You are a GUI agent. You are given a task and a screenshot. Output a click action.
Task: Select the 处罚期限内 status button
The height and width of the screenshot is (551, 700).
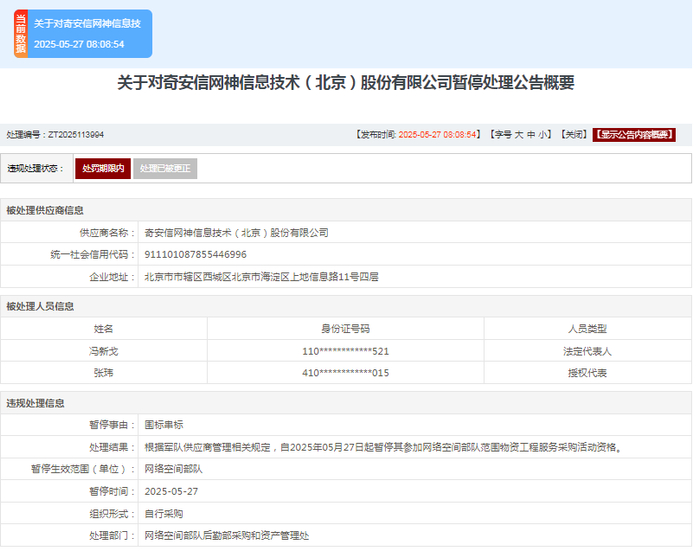(x=103, y=168)
